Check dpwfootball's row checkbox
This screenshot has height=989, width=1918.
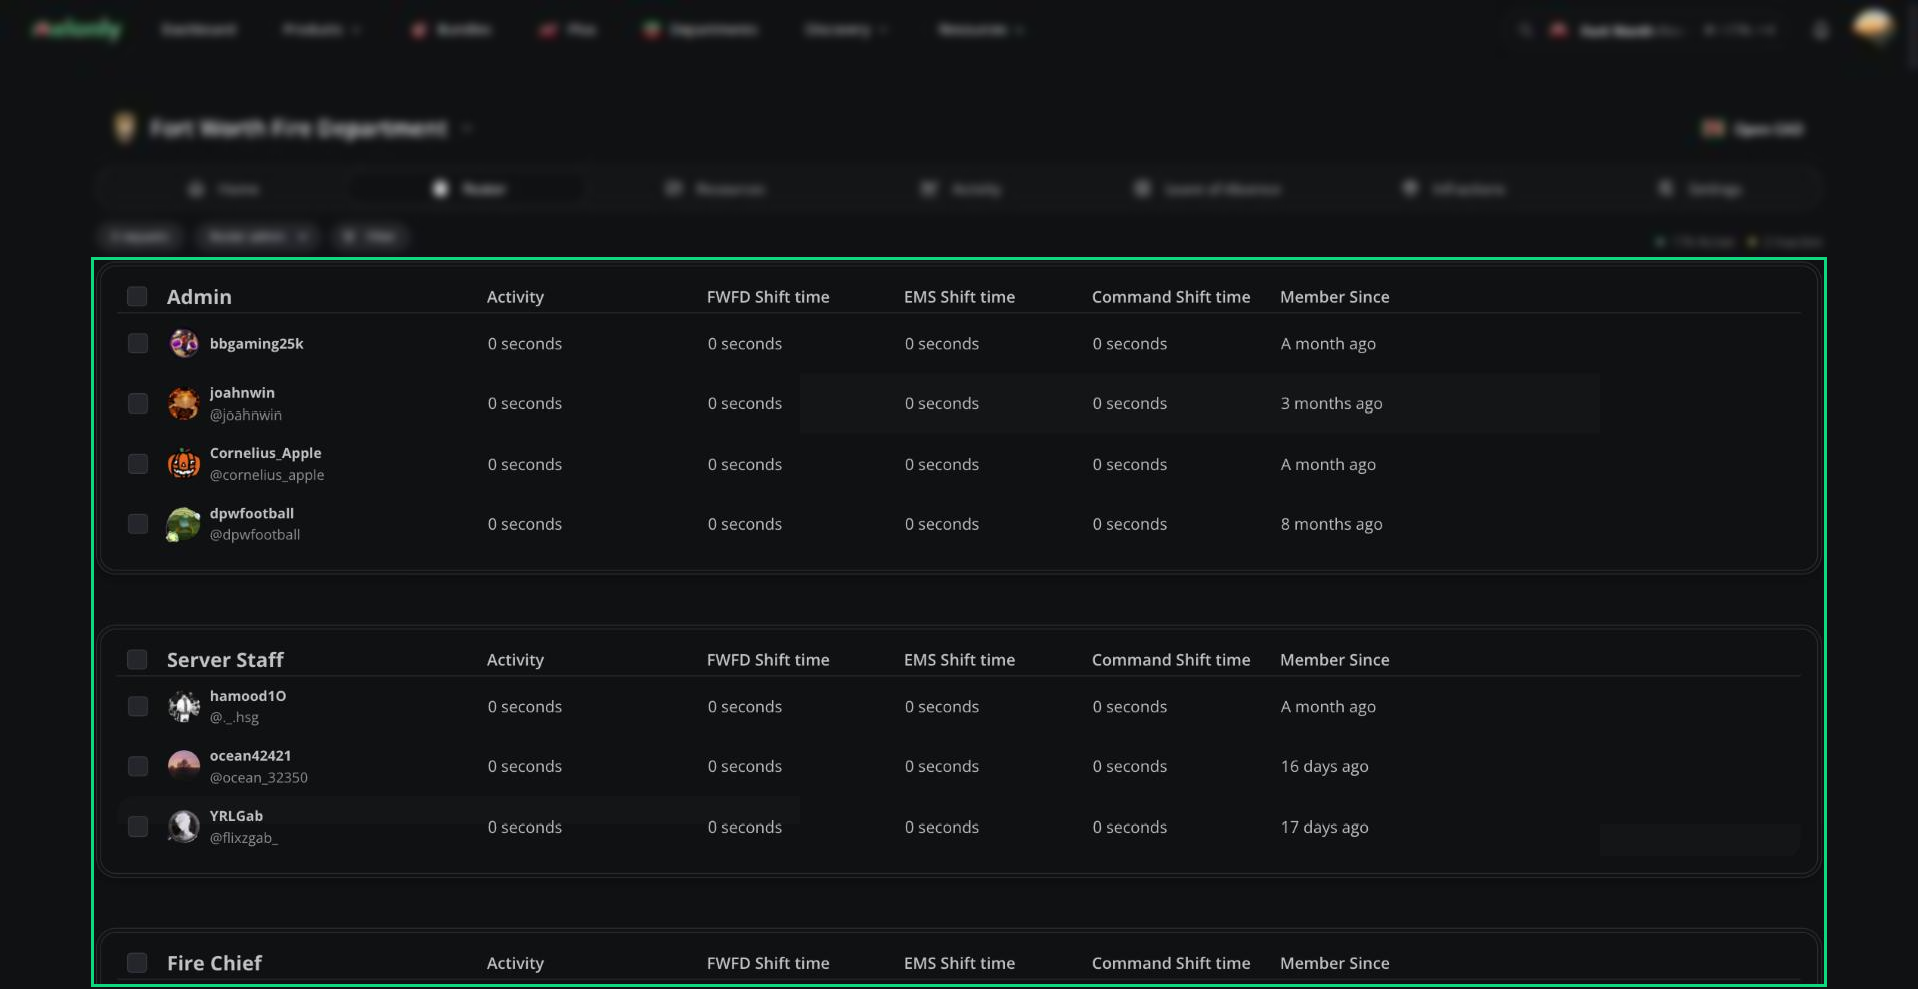point(138,524)
